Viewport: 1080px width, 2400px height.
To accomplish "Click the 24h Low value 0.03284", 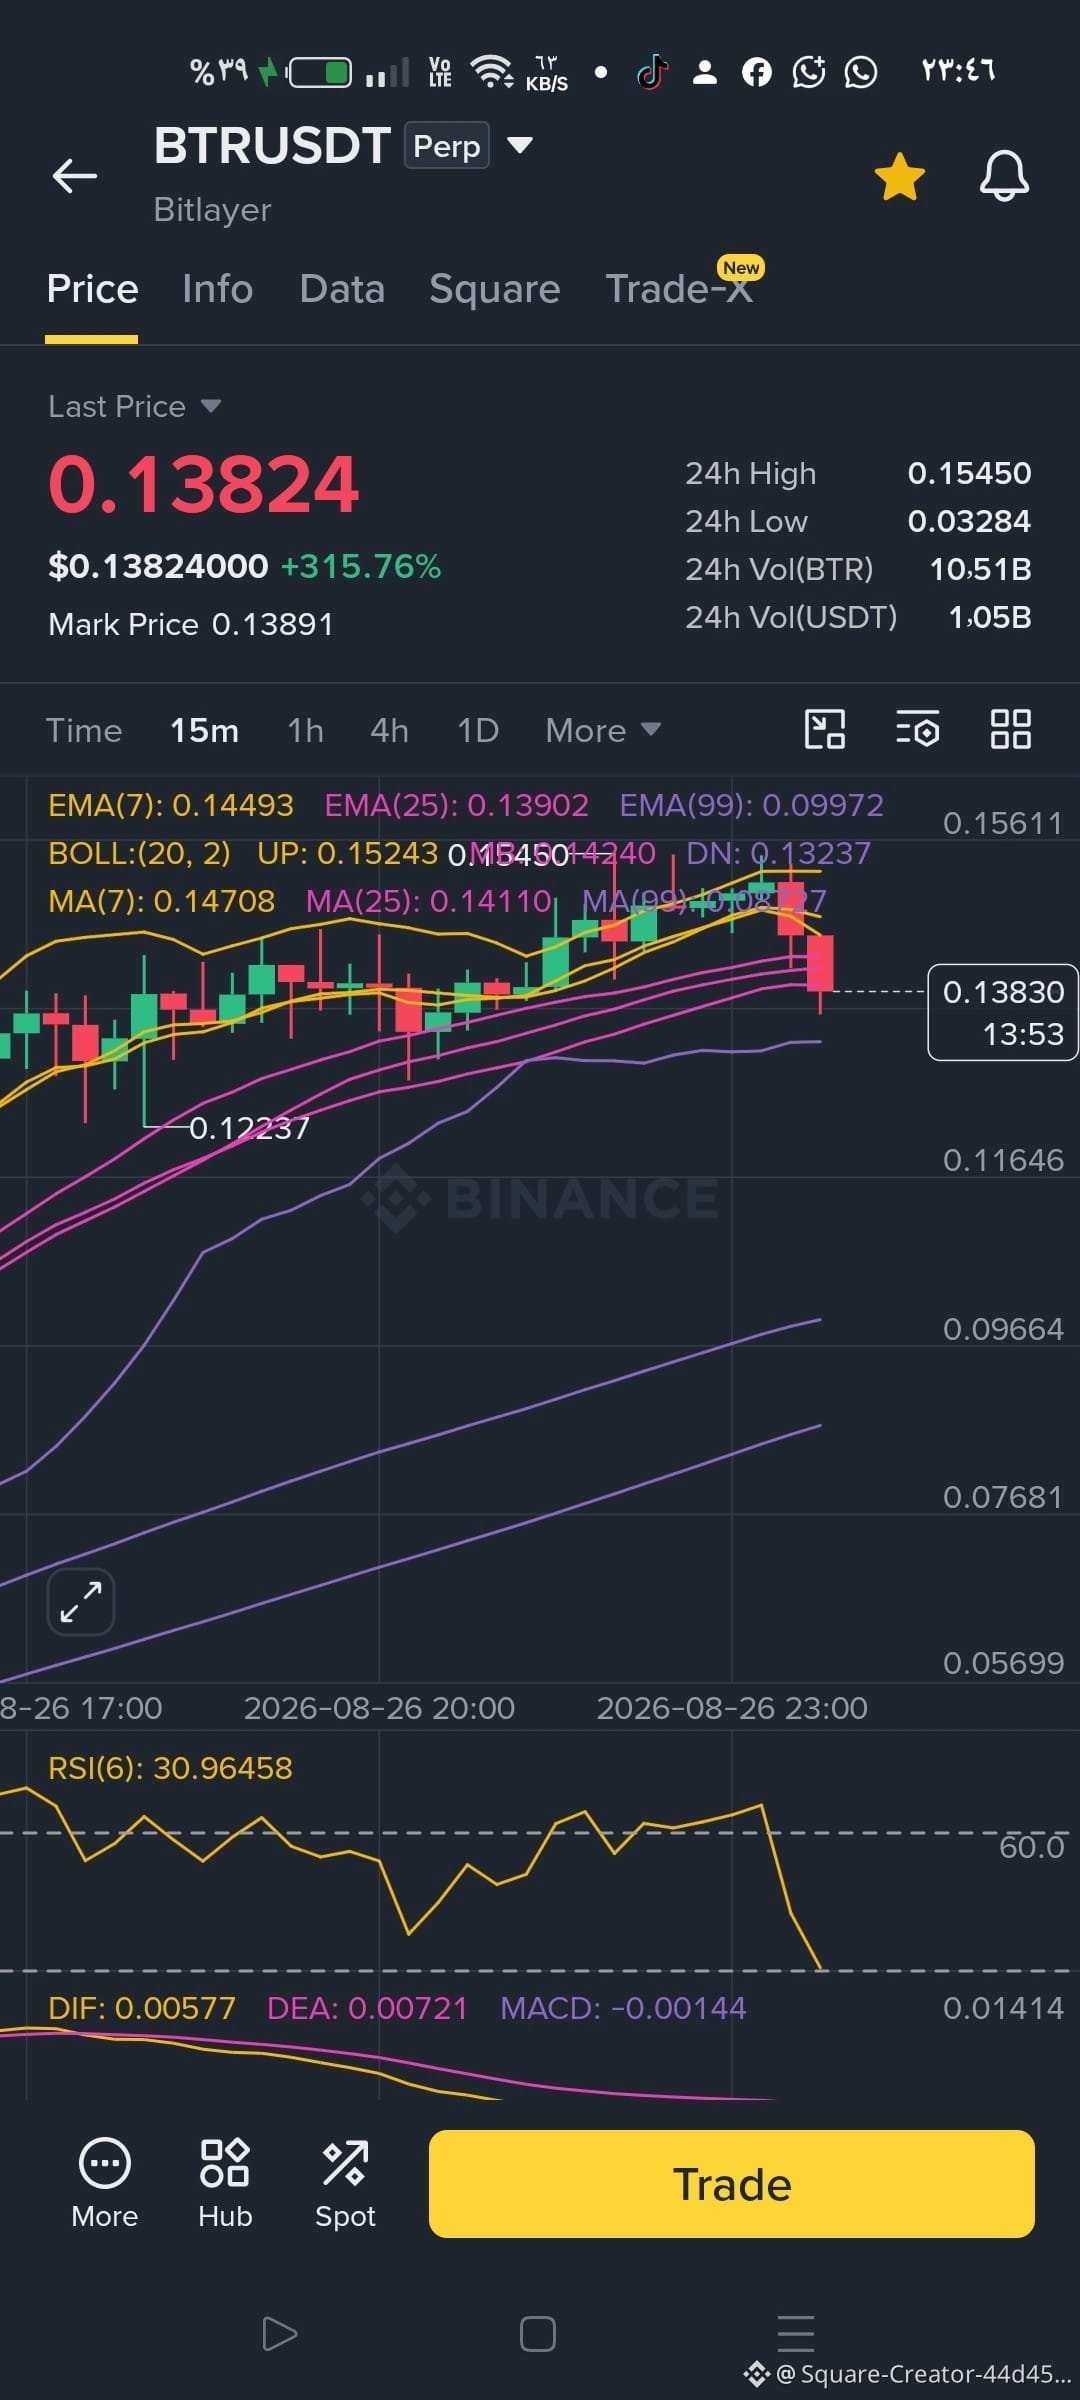I will tap(969, 521).
